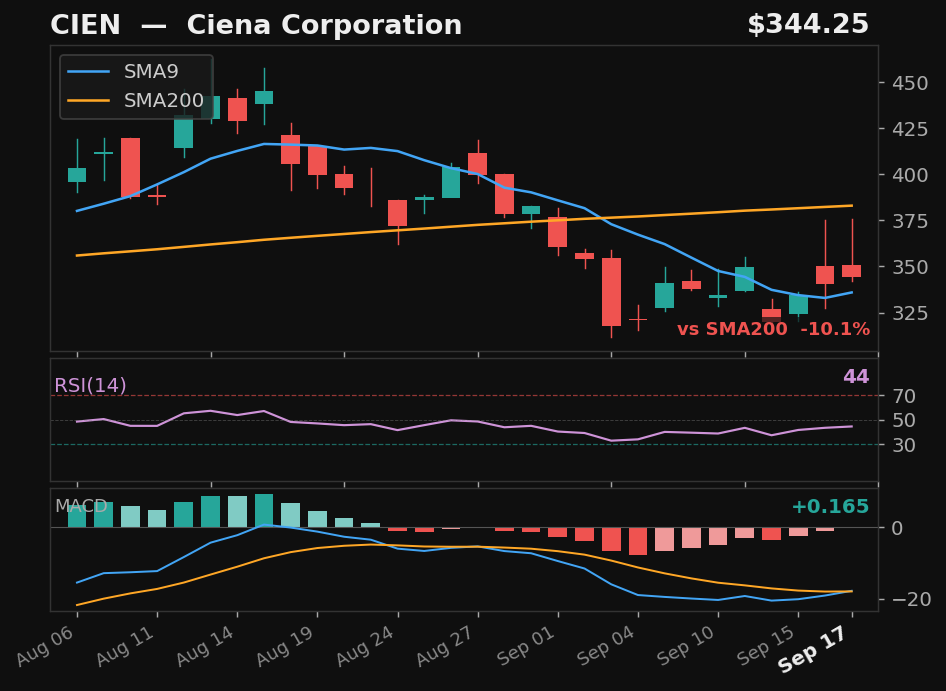This screenshot has height=691, width=946.
Task: Click the RSI 70 axis label
Action: [904, 396]
